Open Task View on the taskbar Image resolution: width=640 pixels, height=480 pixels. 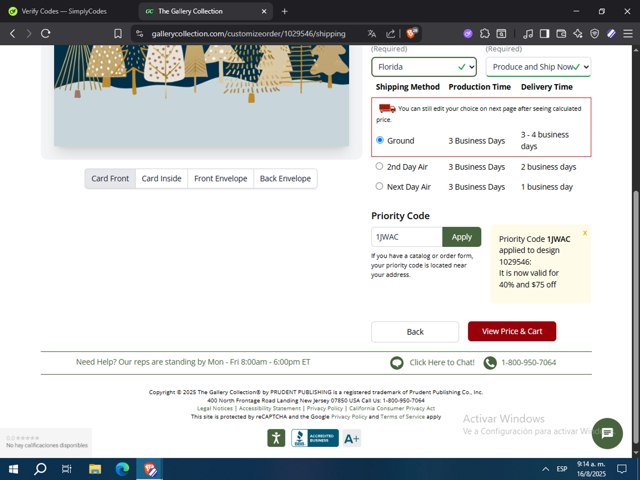pos(67,469)
